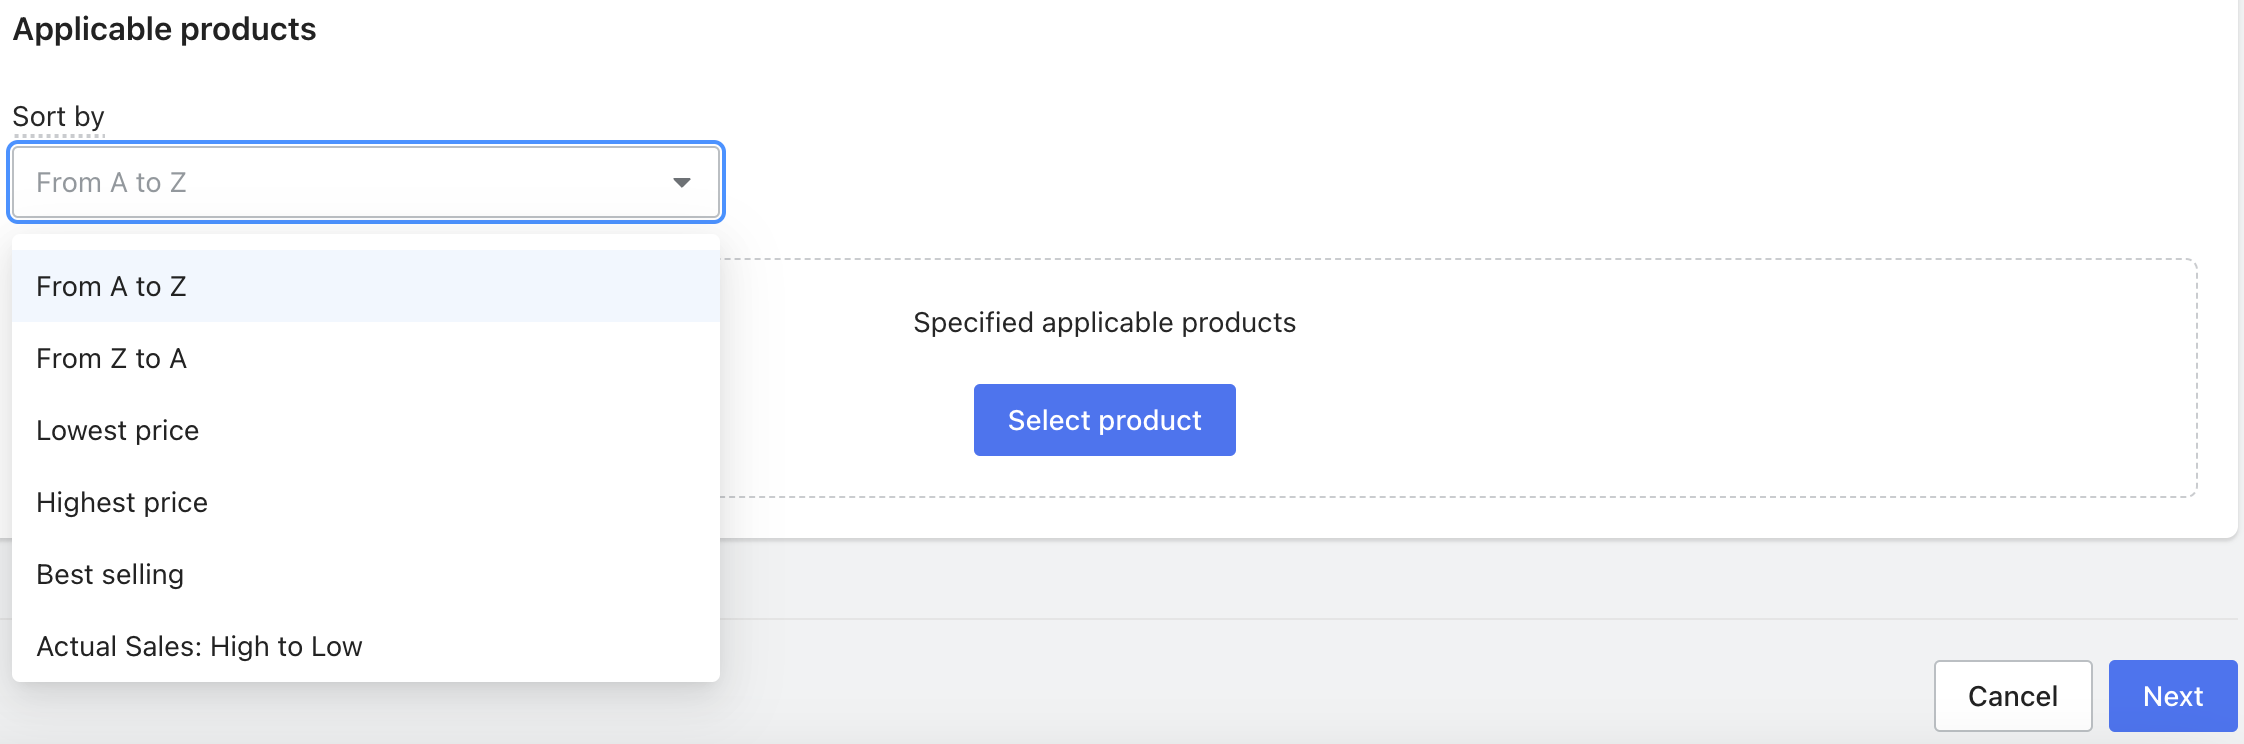Click the Cancel button
Screen dimensions: 2244x744
click(2012, 696)
